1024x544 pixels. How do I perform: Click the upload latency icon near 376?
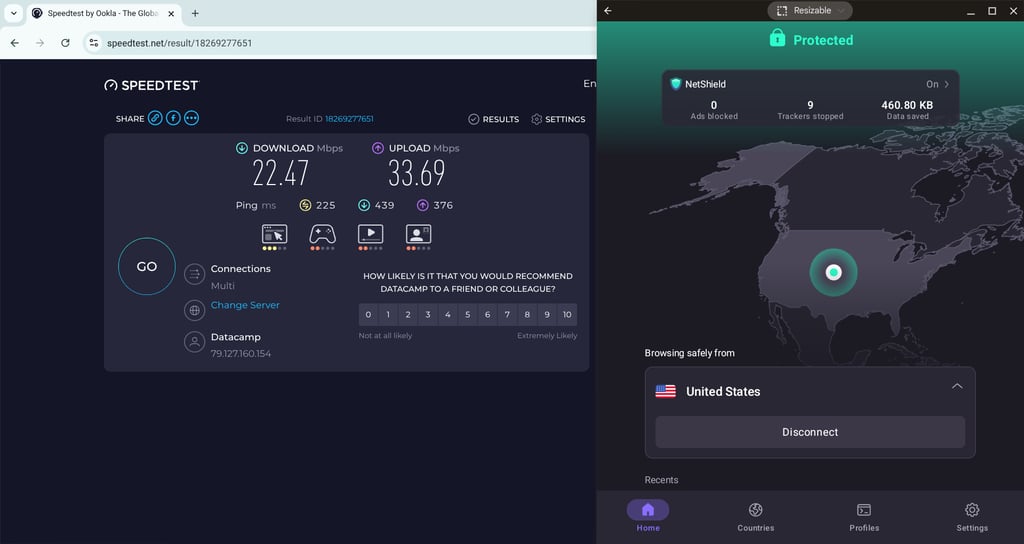coord(423,205)
